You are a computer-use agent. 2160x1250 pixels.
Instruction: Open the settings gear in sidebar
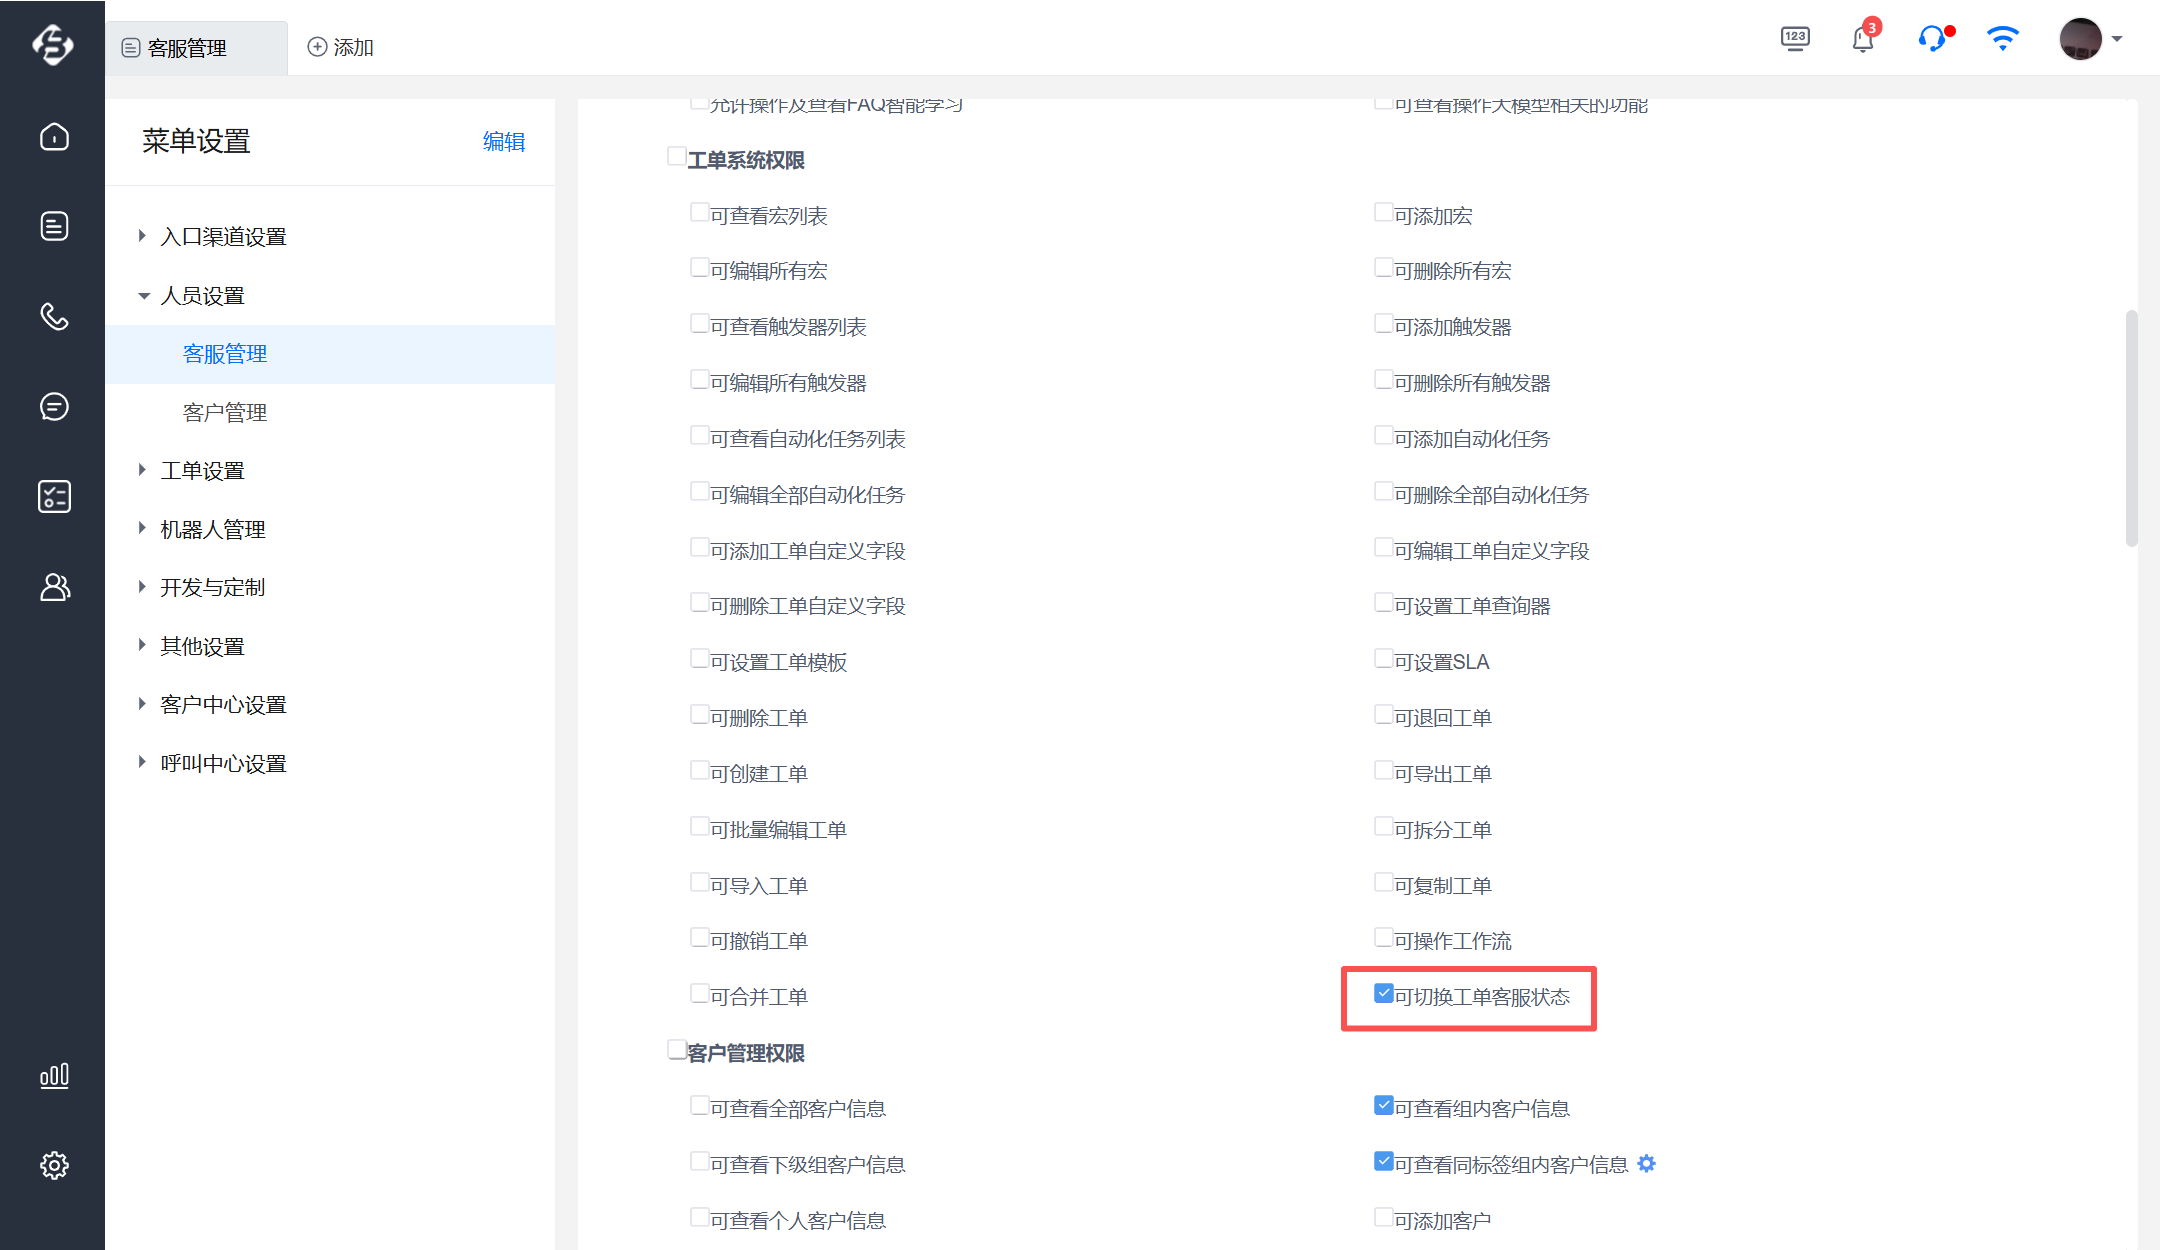pyautogui.click(x=54, y=1165)
